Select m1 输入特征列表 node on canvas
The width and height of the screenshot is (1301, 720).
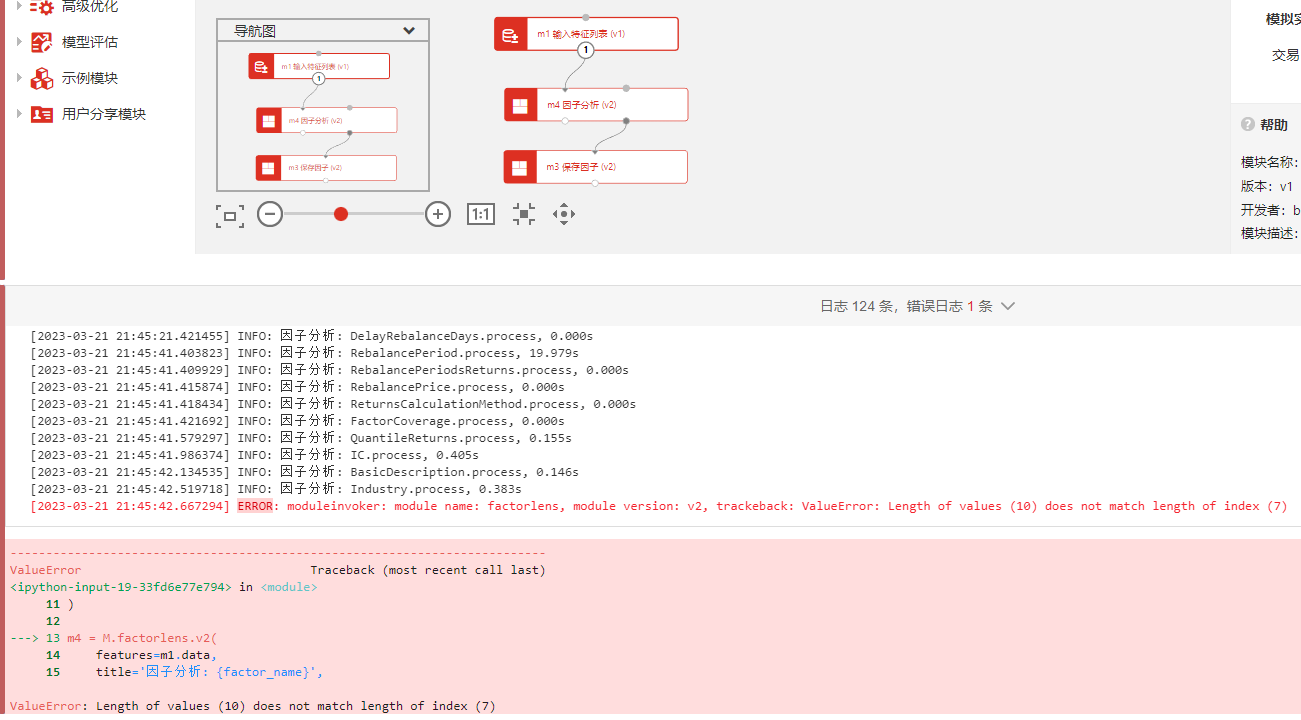586,33
